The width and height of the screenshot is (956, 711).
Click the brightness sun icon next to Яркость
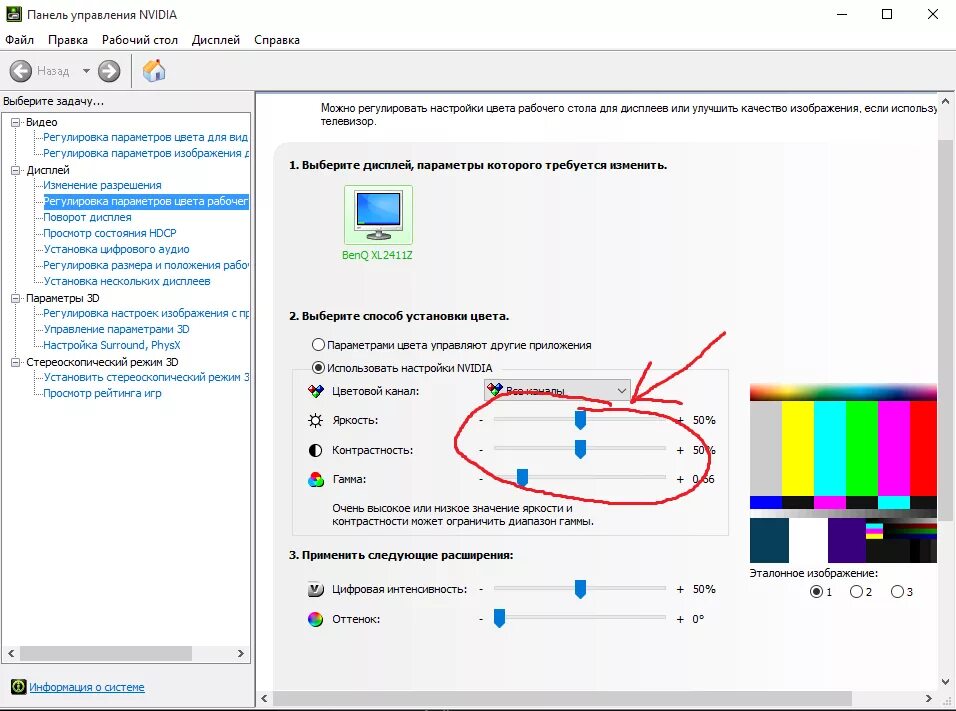pyautogui.click(x=315, y=420)
